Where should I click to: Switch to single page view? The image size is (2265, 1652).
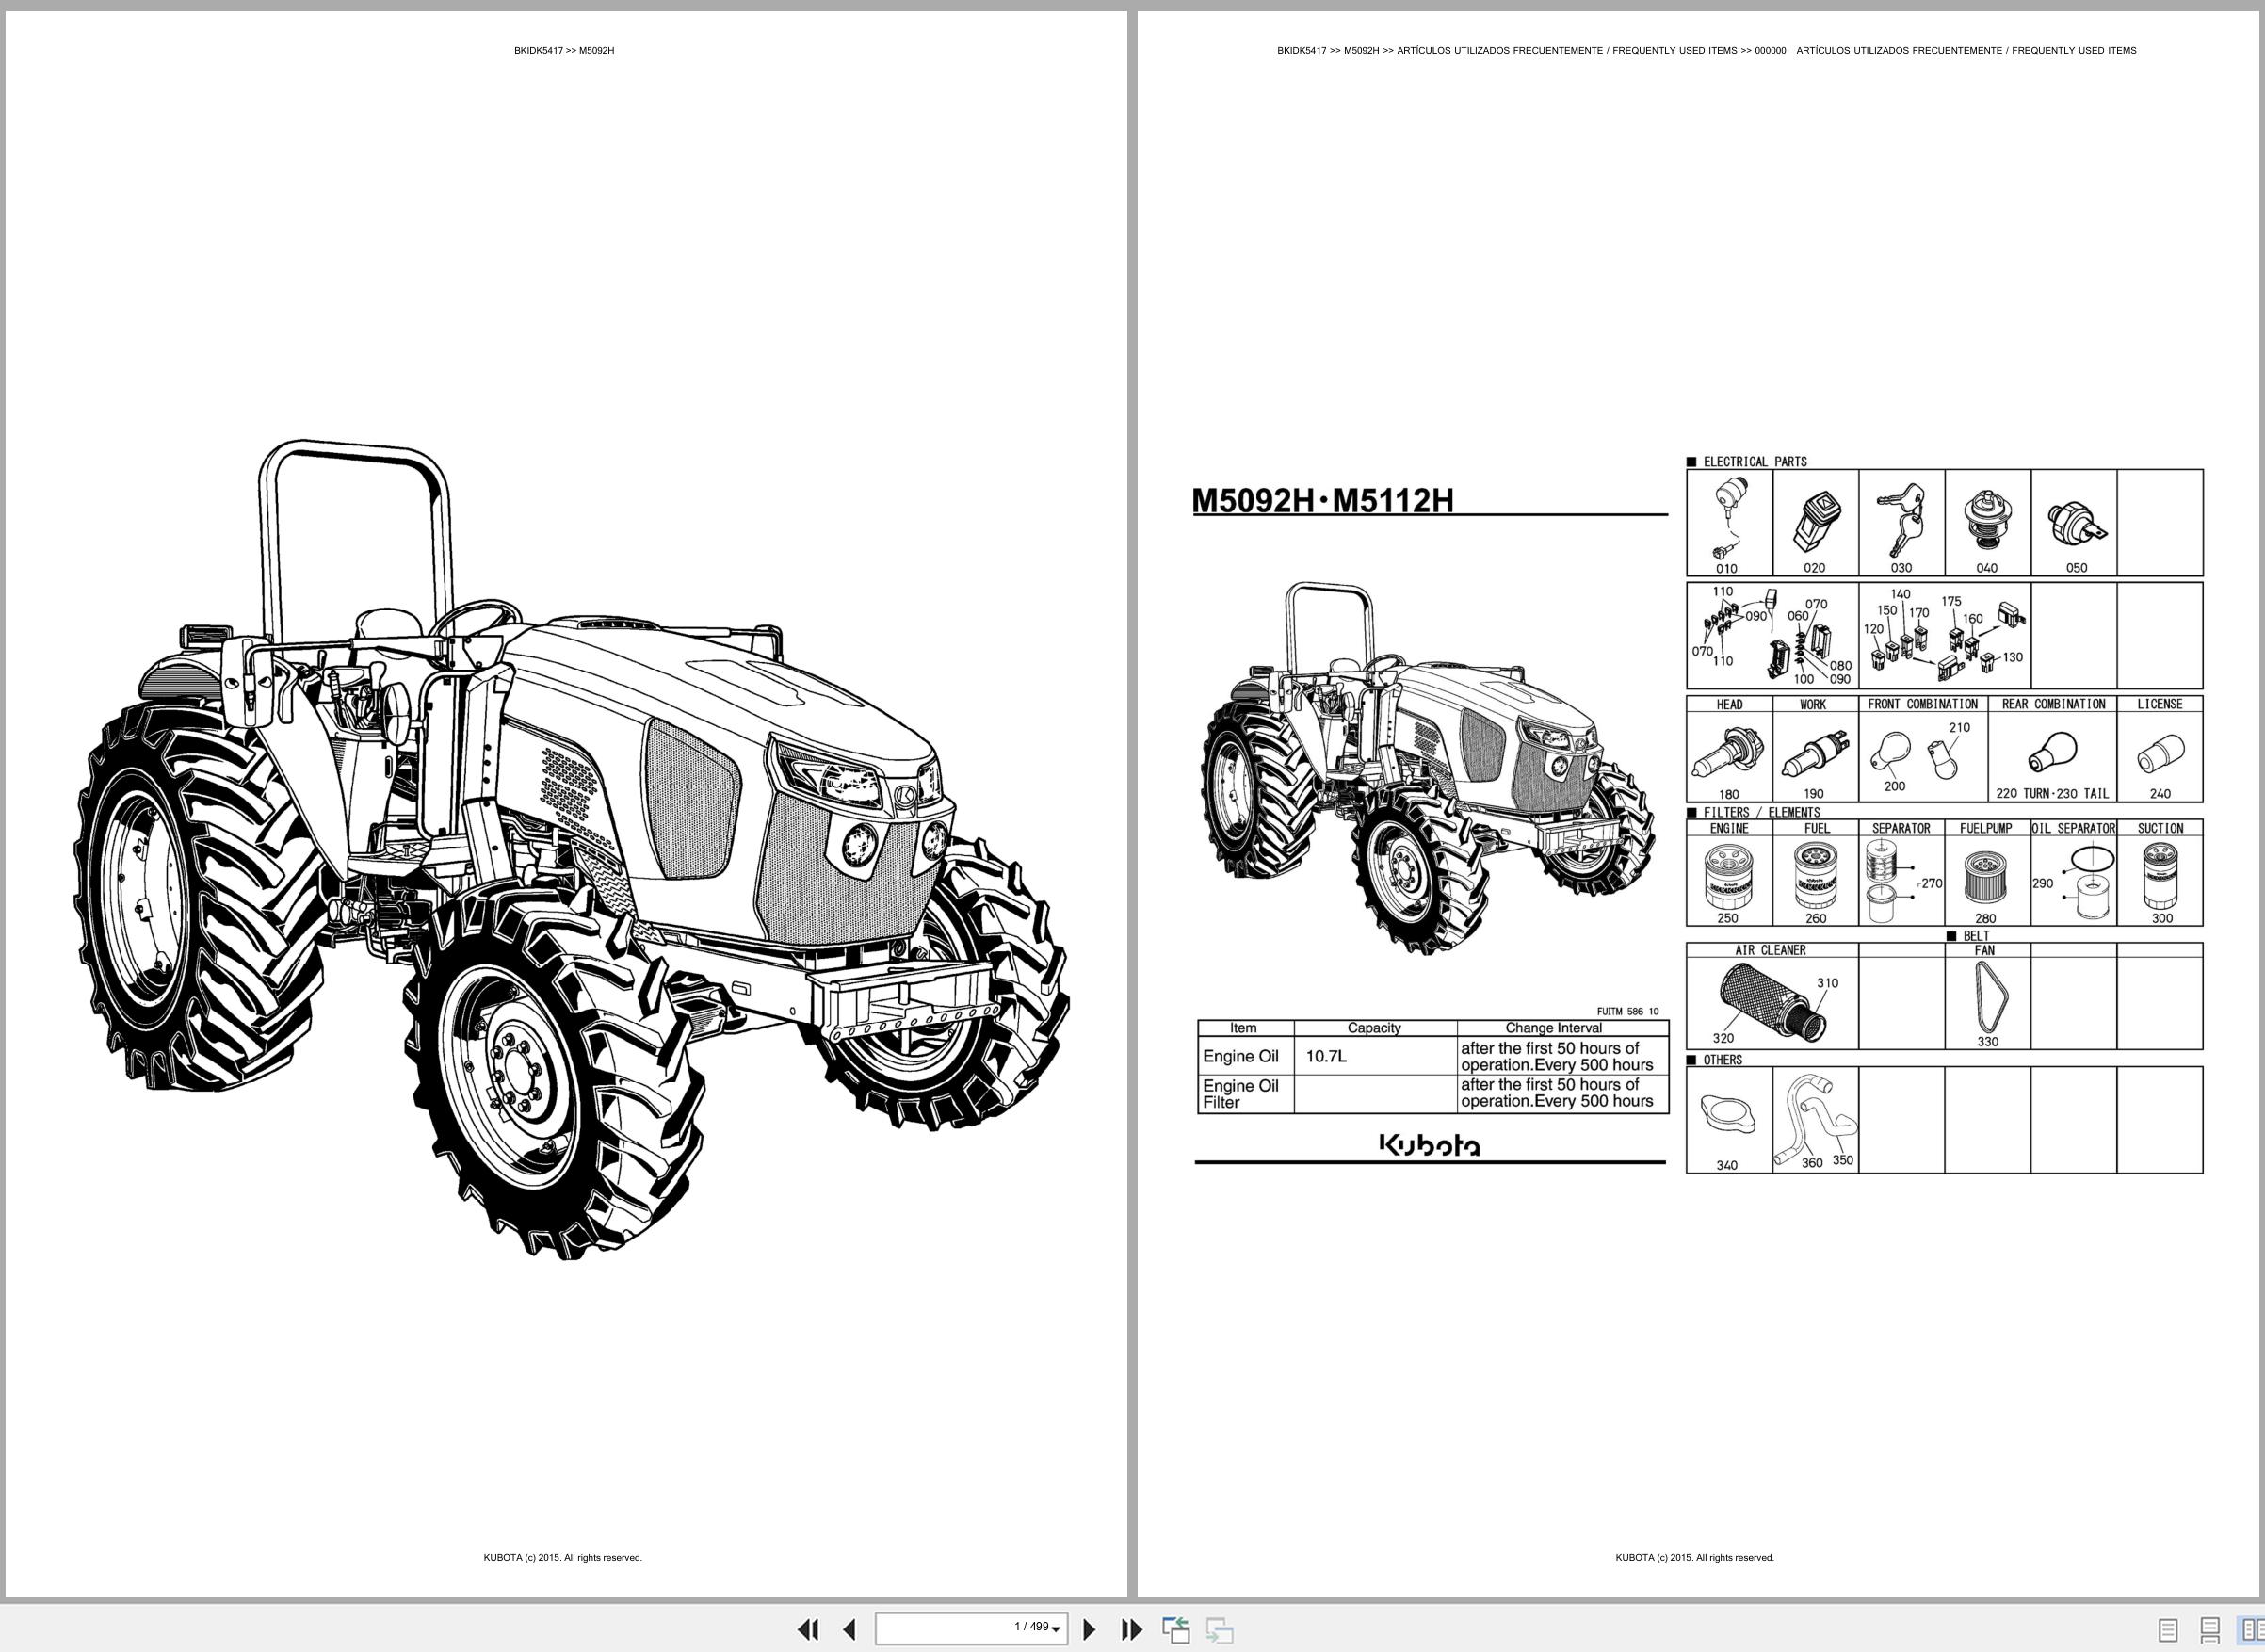2167,1630
